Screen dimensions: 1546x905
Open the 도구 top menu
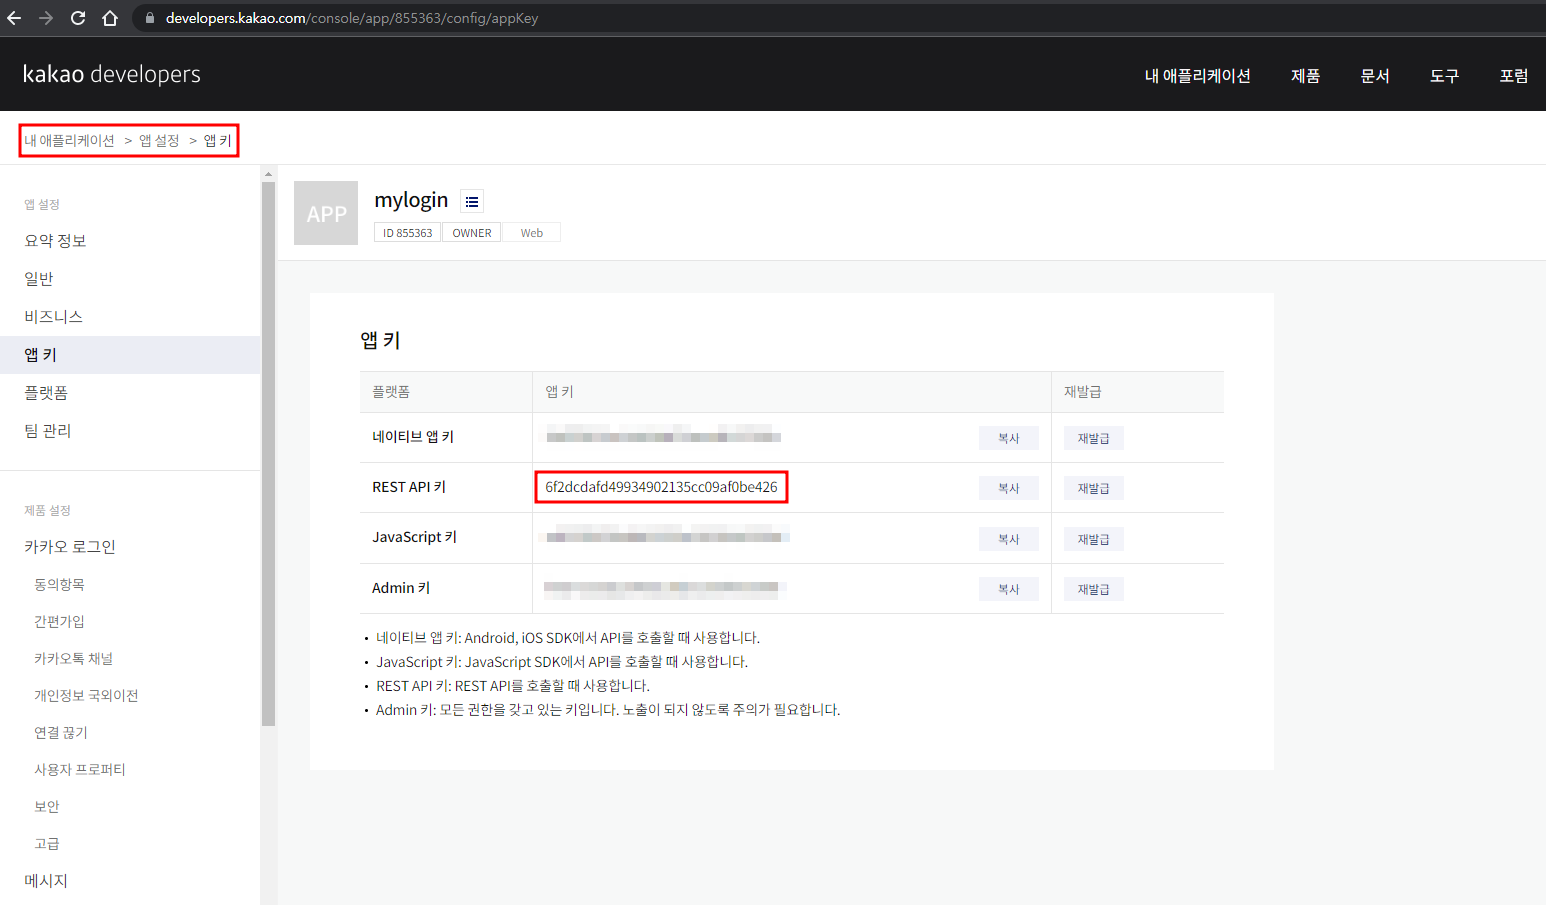coord(1444,76)
